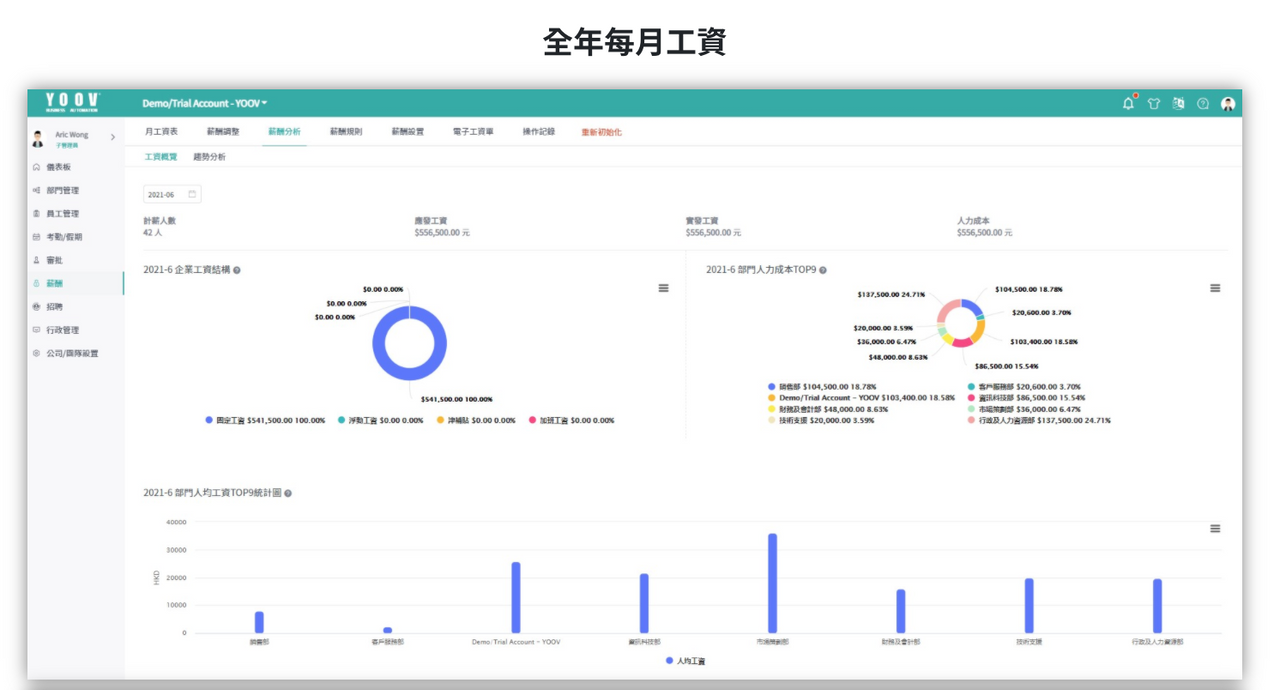Toggle 浮動工資 legend item
The image size is (1280, 690).
click(x=380, y=421)
